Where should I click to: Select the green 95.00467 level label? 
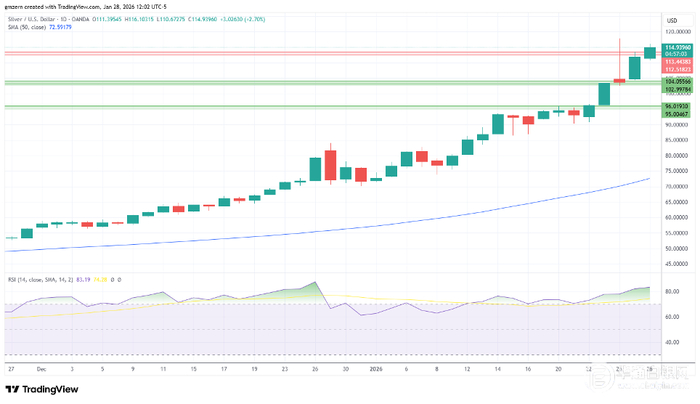click(x=678, y=114)
